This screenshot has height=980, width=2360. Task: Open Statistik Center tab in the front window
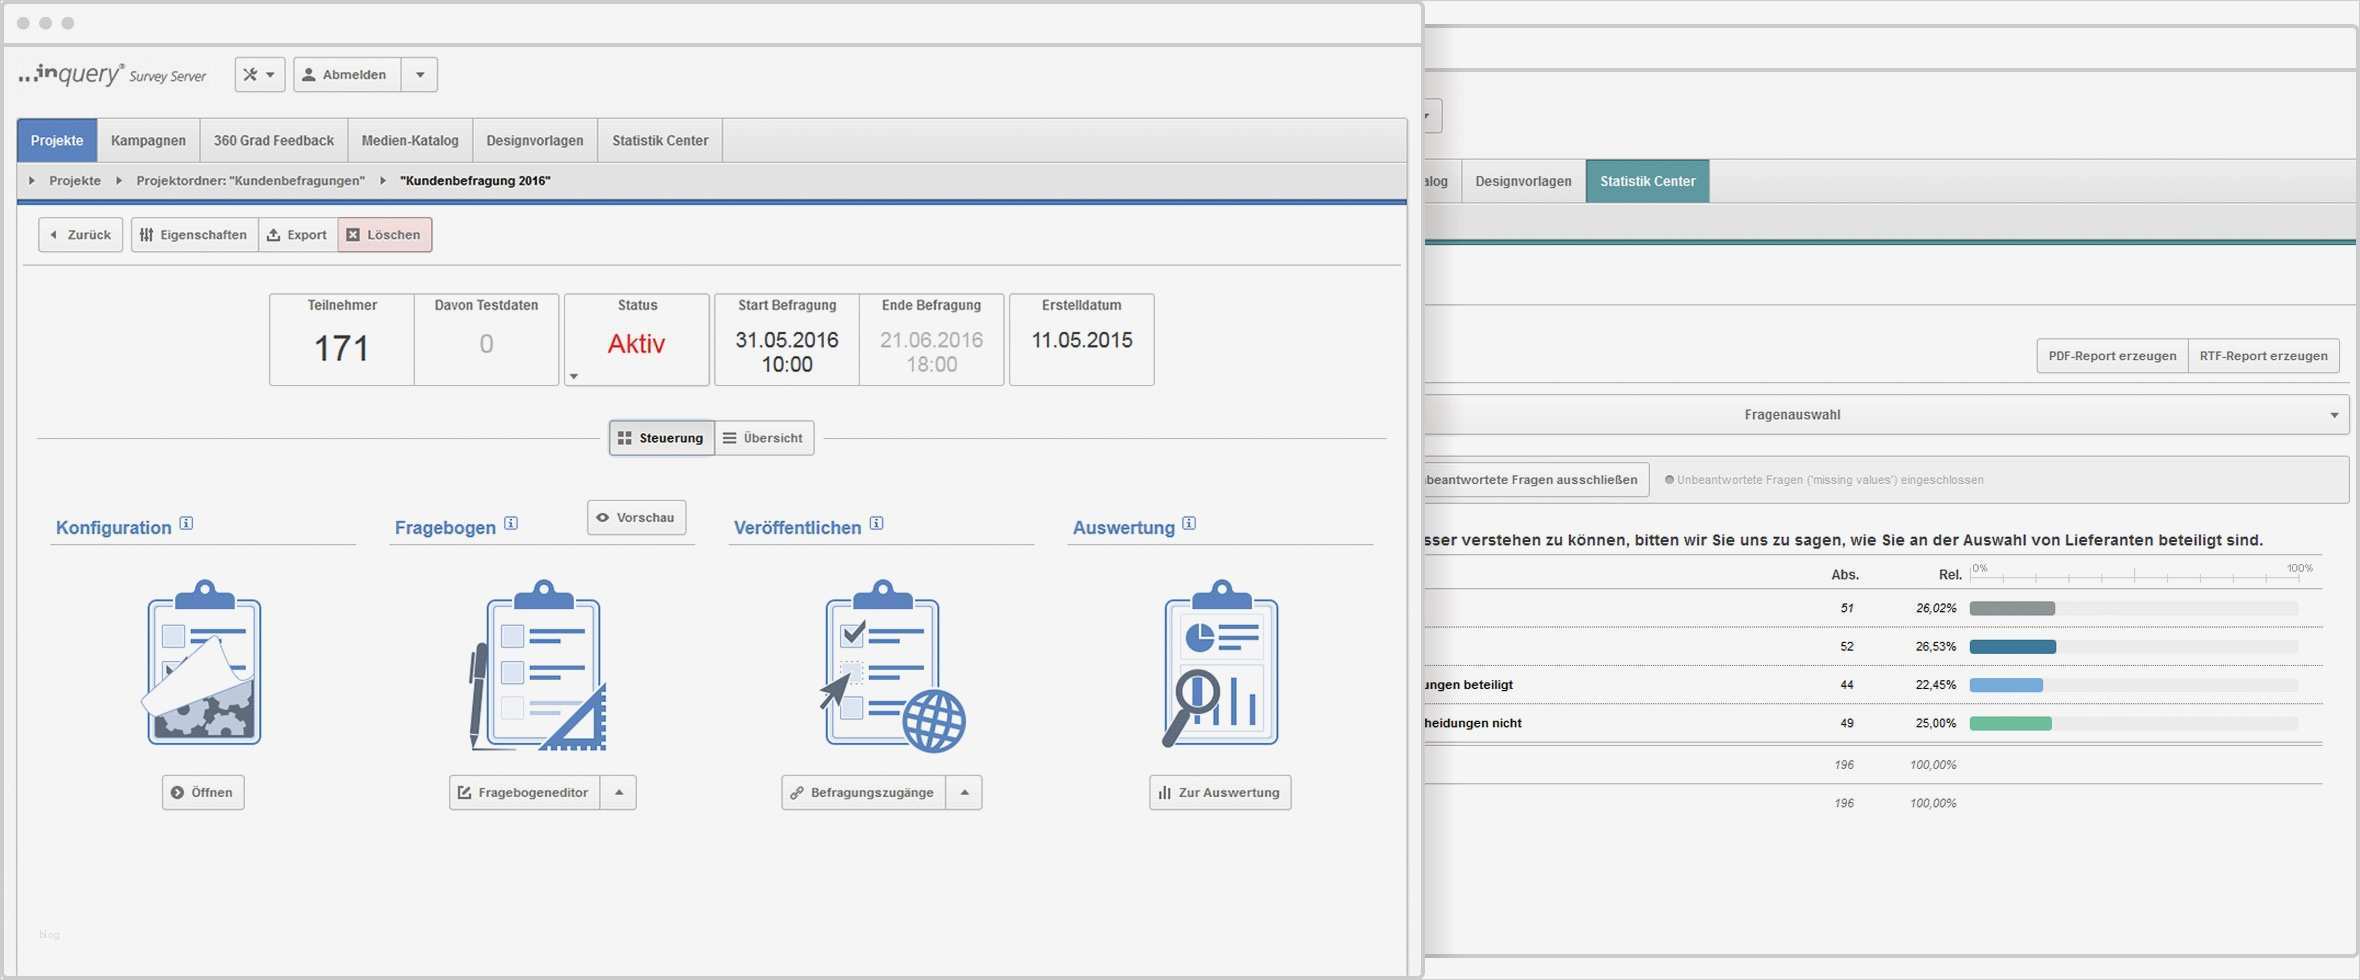point(660,141)
